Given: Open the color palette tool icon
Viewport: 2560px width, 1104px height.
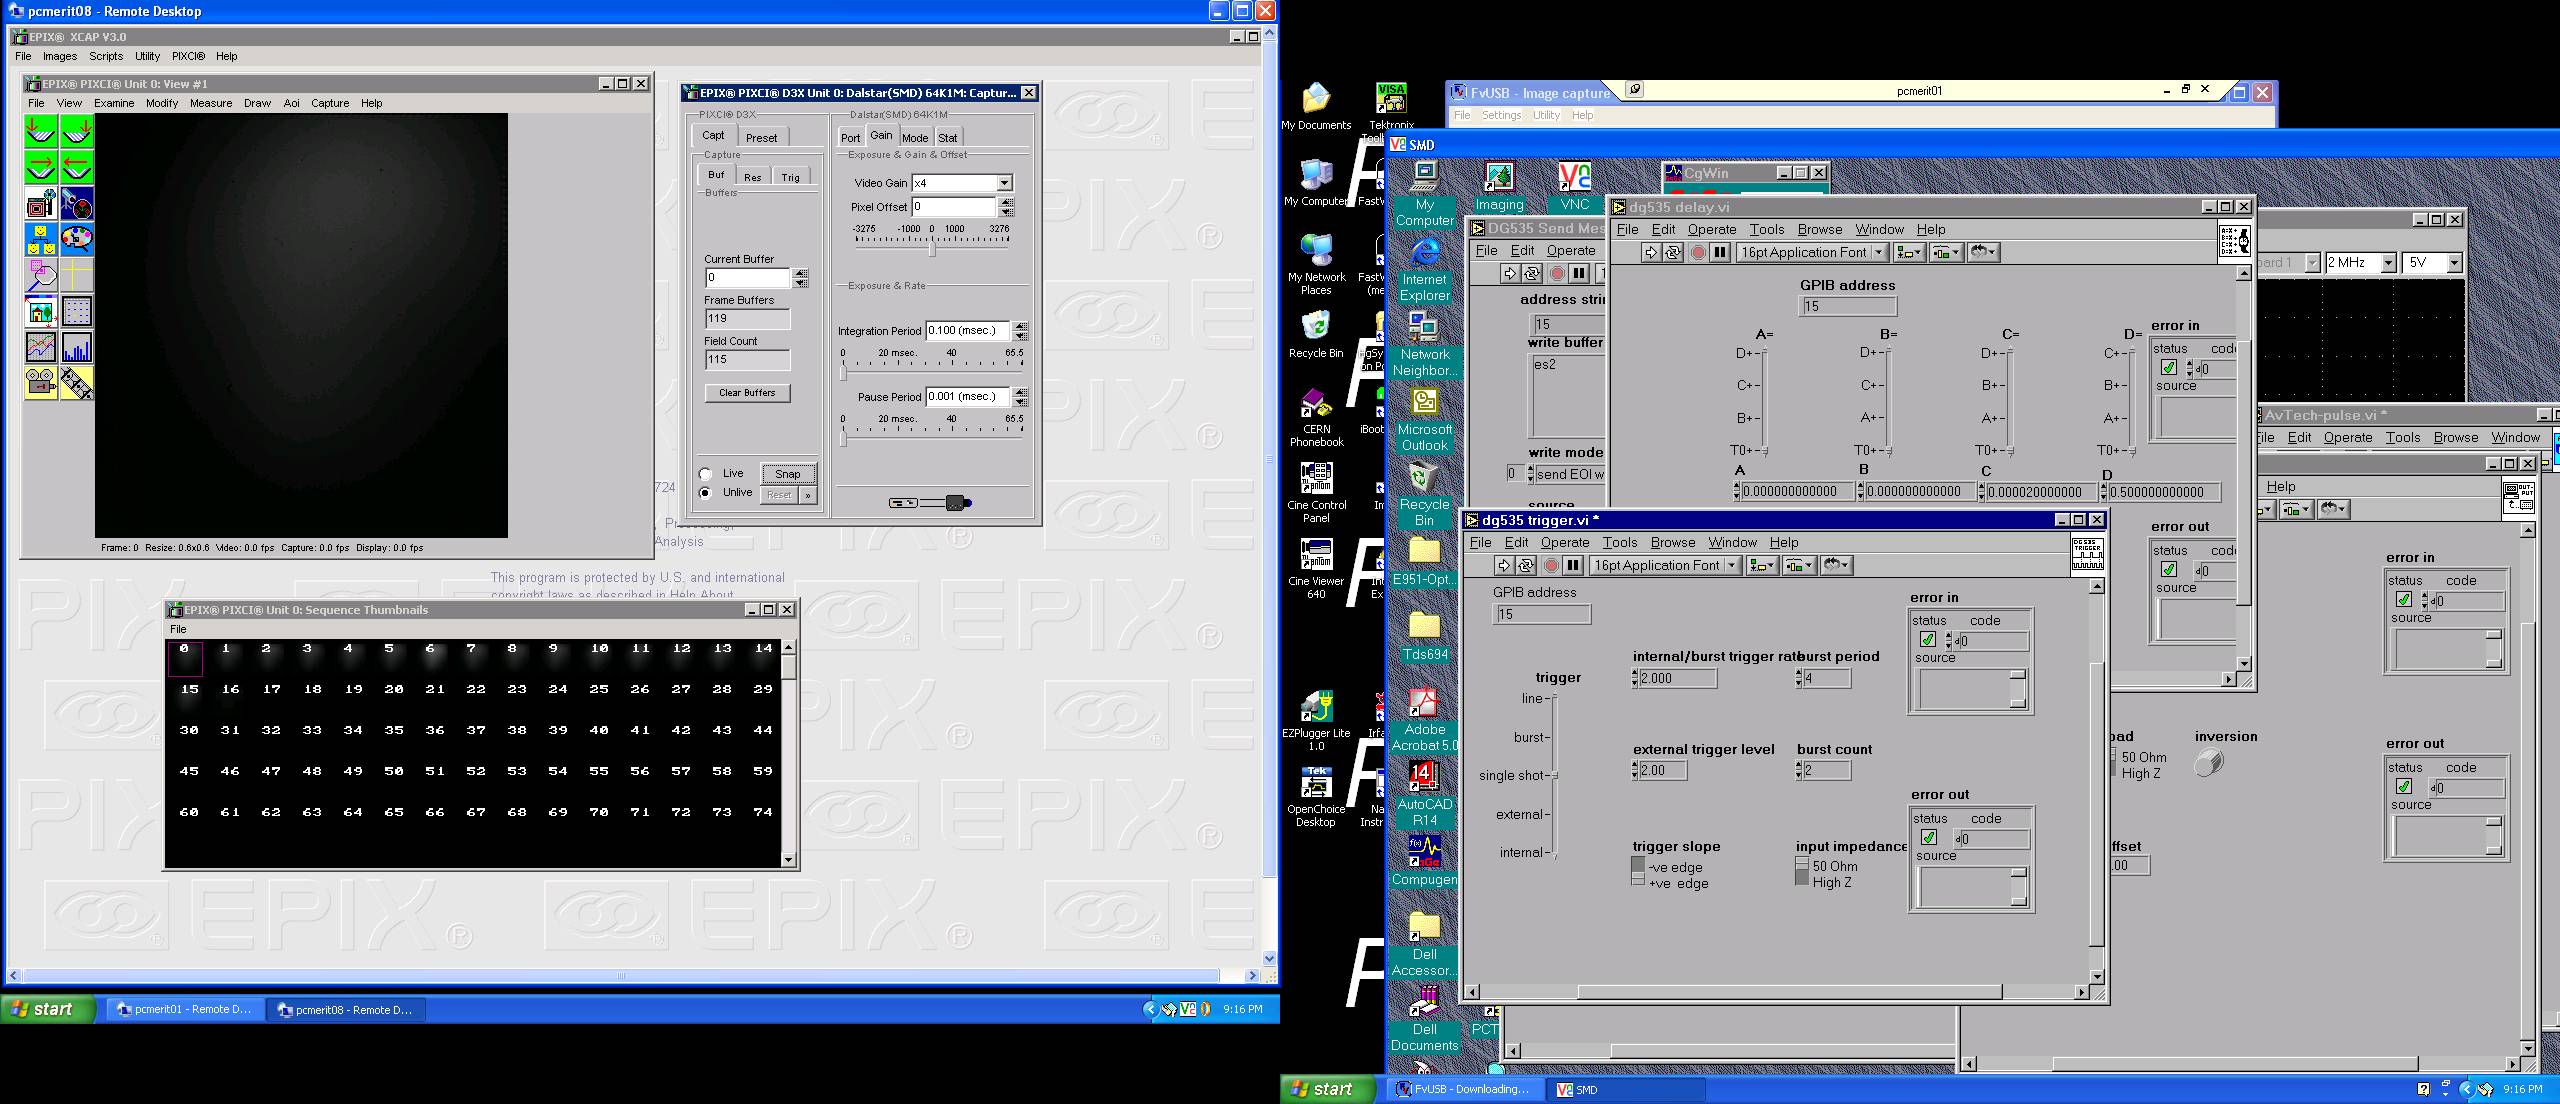Looking at the screenshot, I should tap(77, 239).
